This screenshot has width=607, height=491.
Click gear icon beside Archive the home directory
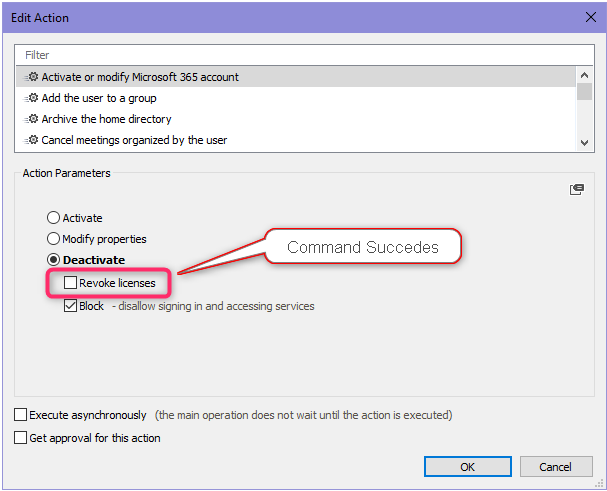pos(32,119)
